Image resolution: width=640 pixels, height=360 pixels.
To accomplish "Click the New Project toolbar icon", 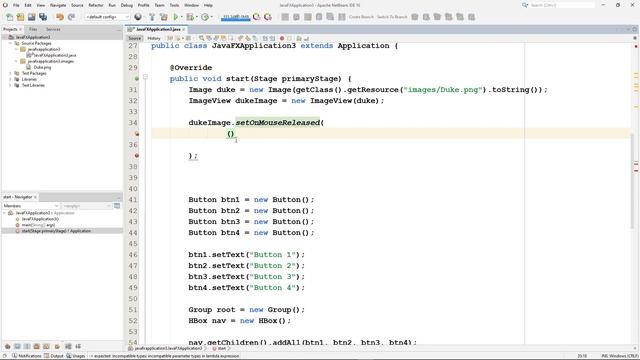I will coord(20,17).
